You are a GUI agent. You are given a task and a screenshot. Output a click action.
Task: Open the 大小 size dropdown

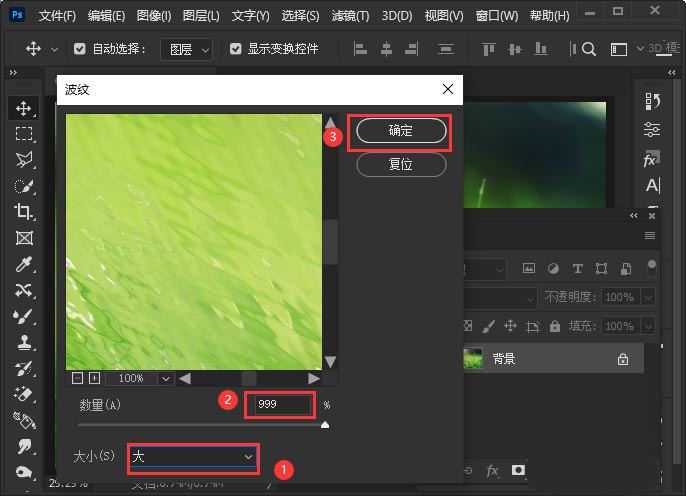[193, 457]
